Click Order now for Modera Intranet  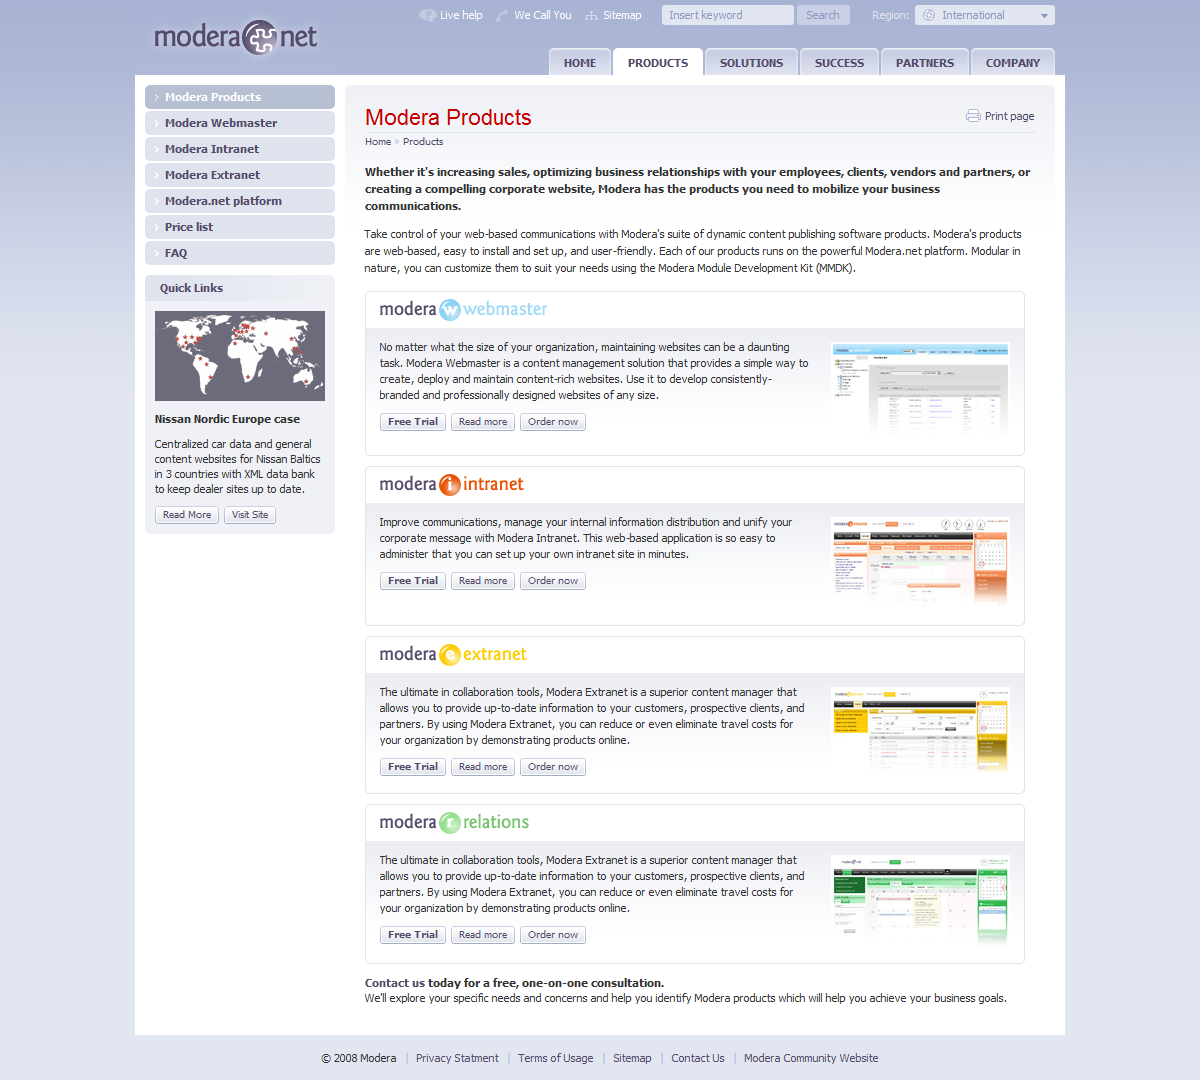tap(553, 581)
